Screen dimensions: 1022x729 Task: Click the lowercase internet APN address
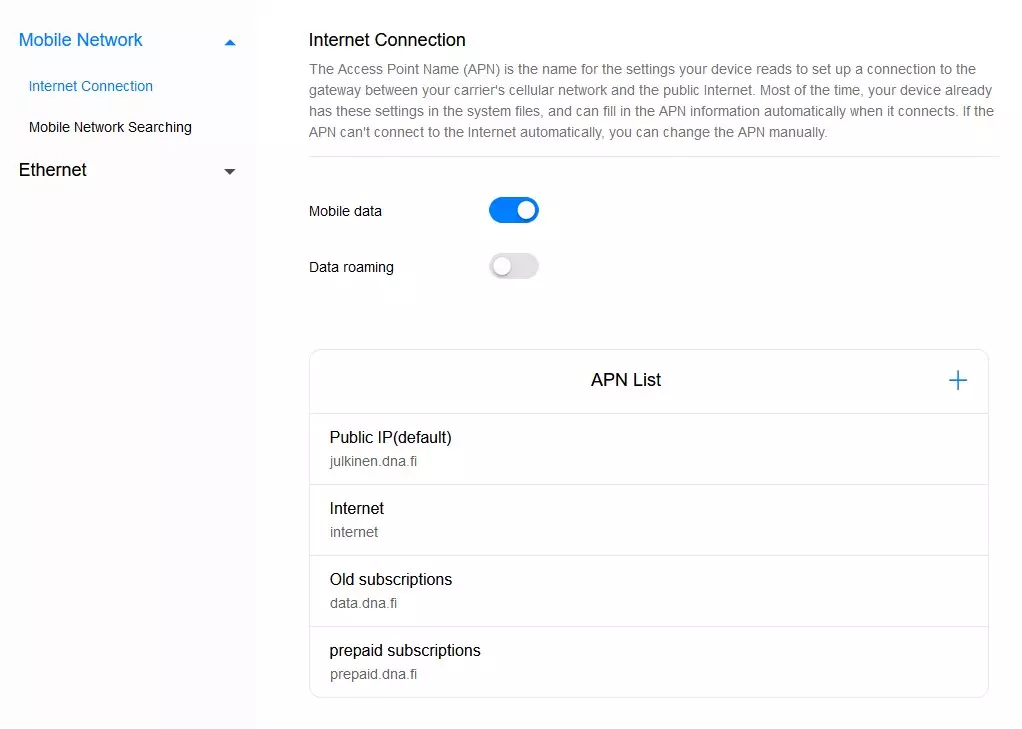[x=354, y=532]
